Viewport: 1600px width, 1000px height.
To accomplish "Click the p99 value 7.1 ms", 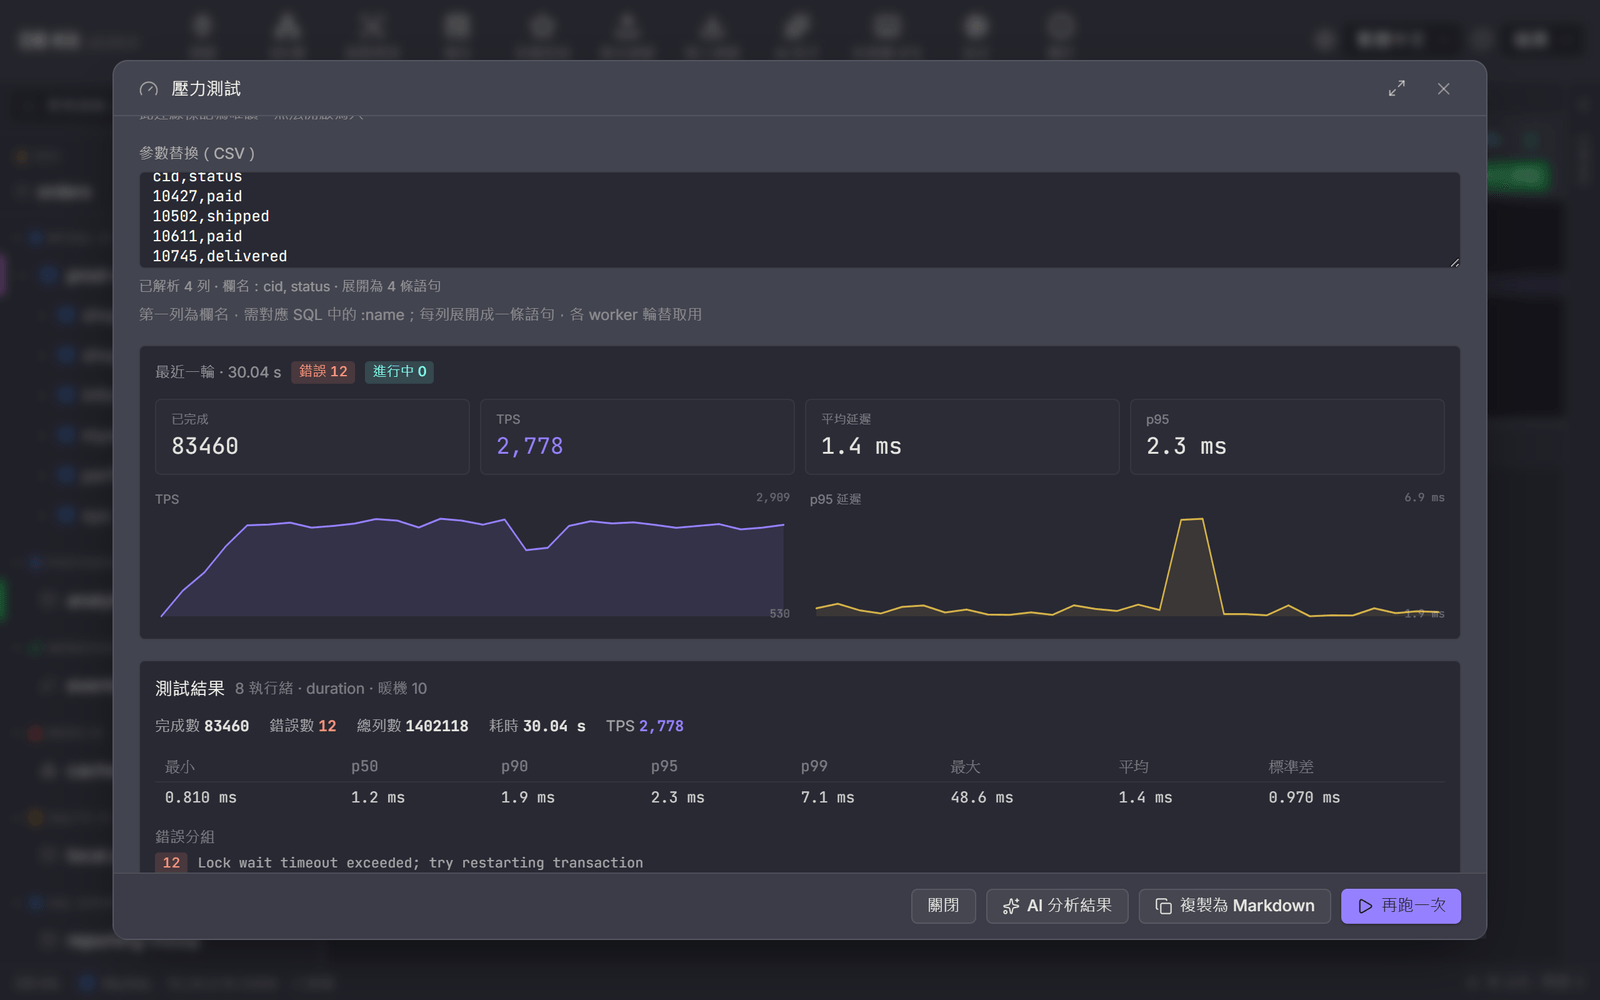I will 827,798.
